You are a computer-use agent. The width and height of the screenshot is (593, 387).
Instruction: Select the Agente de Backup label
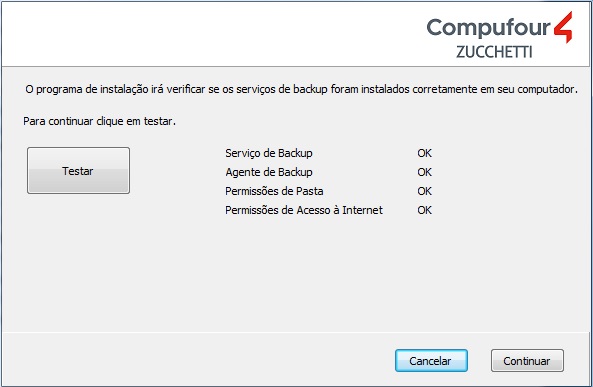269,172
